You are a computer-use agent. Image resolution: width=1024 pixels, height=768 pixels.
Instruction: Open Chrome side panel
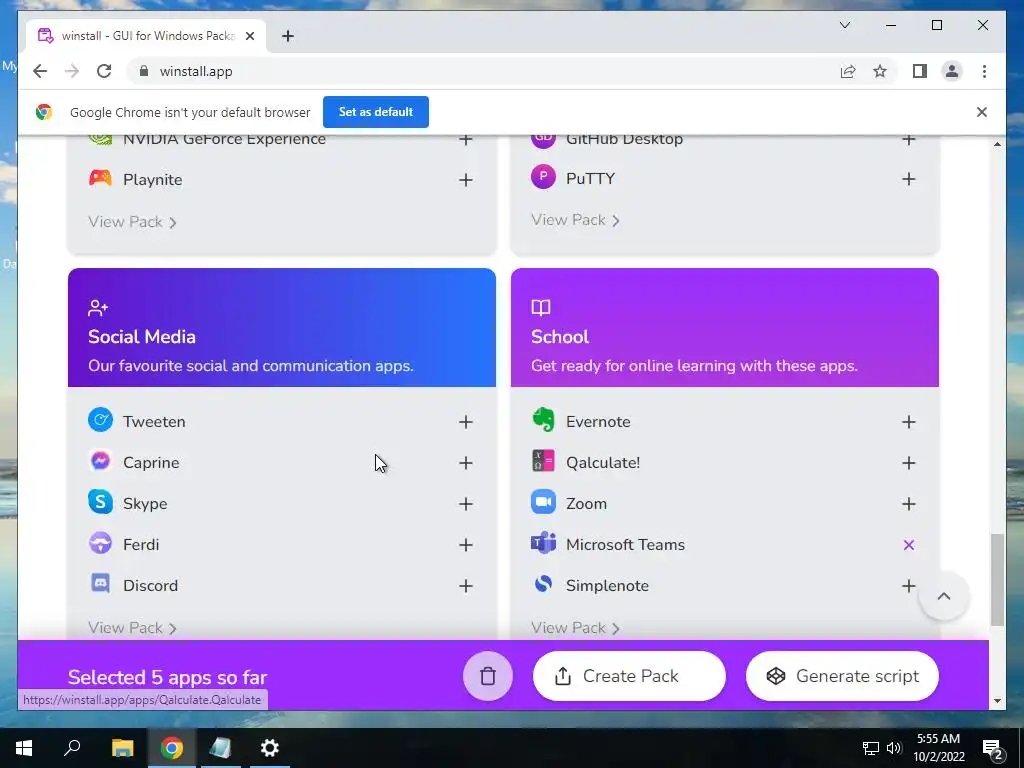[x=920, y=71]
